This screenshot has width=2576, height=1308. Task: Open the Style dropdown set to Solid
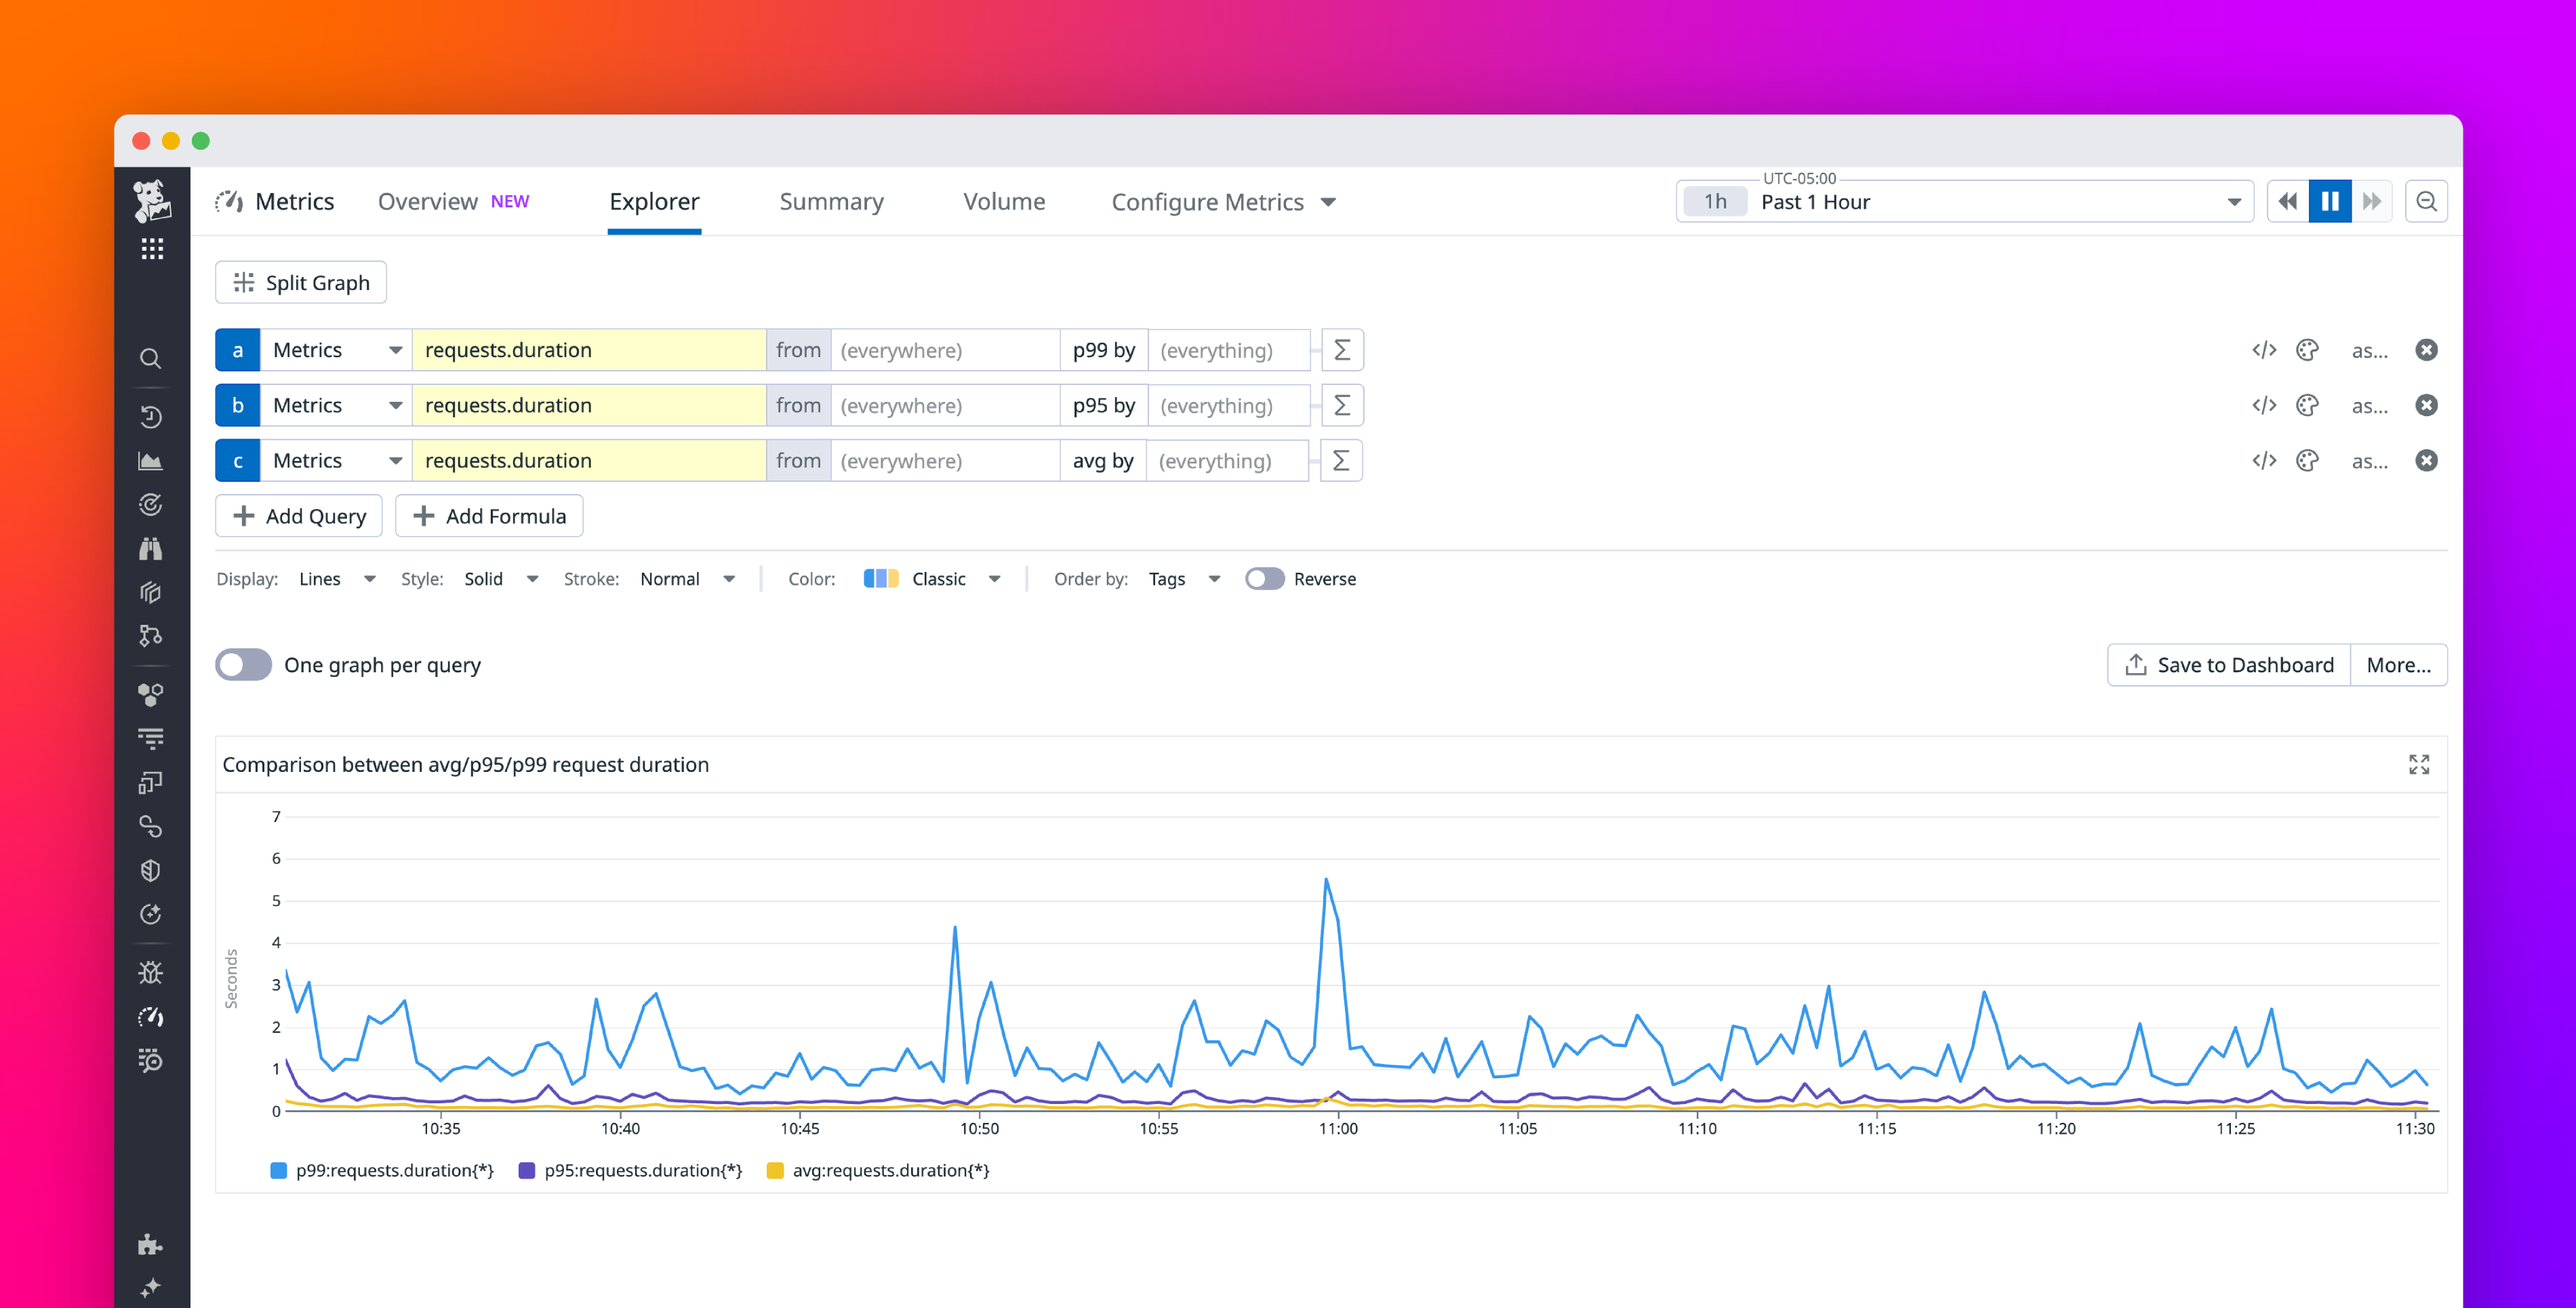[x=500, y=578]
